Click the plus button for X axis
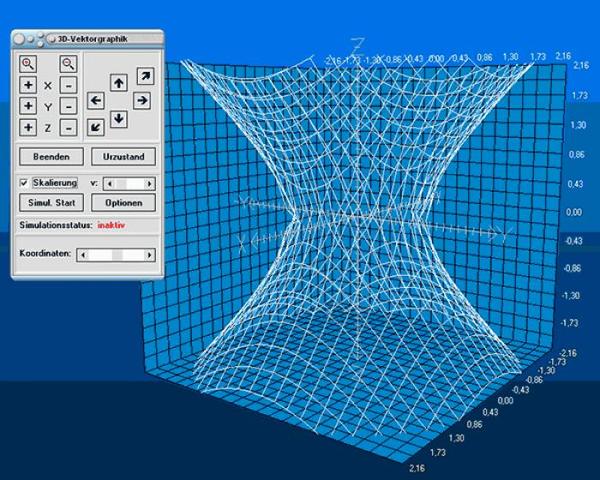Image resolution: width=600 pixels, height=480 pixels. pos(28,85)
